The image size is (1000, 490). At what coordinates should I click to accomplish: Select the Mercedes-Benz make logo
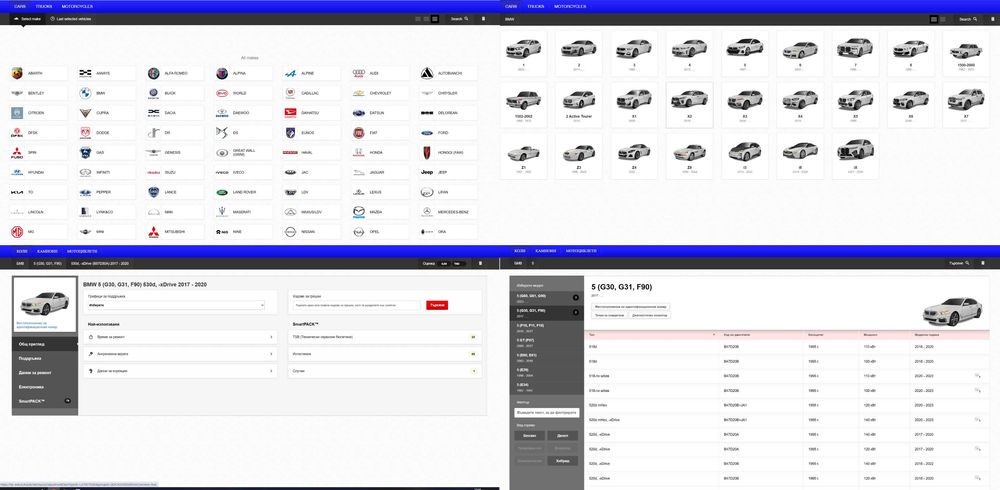click(427, 212)
